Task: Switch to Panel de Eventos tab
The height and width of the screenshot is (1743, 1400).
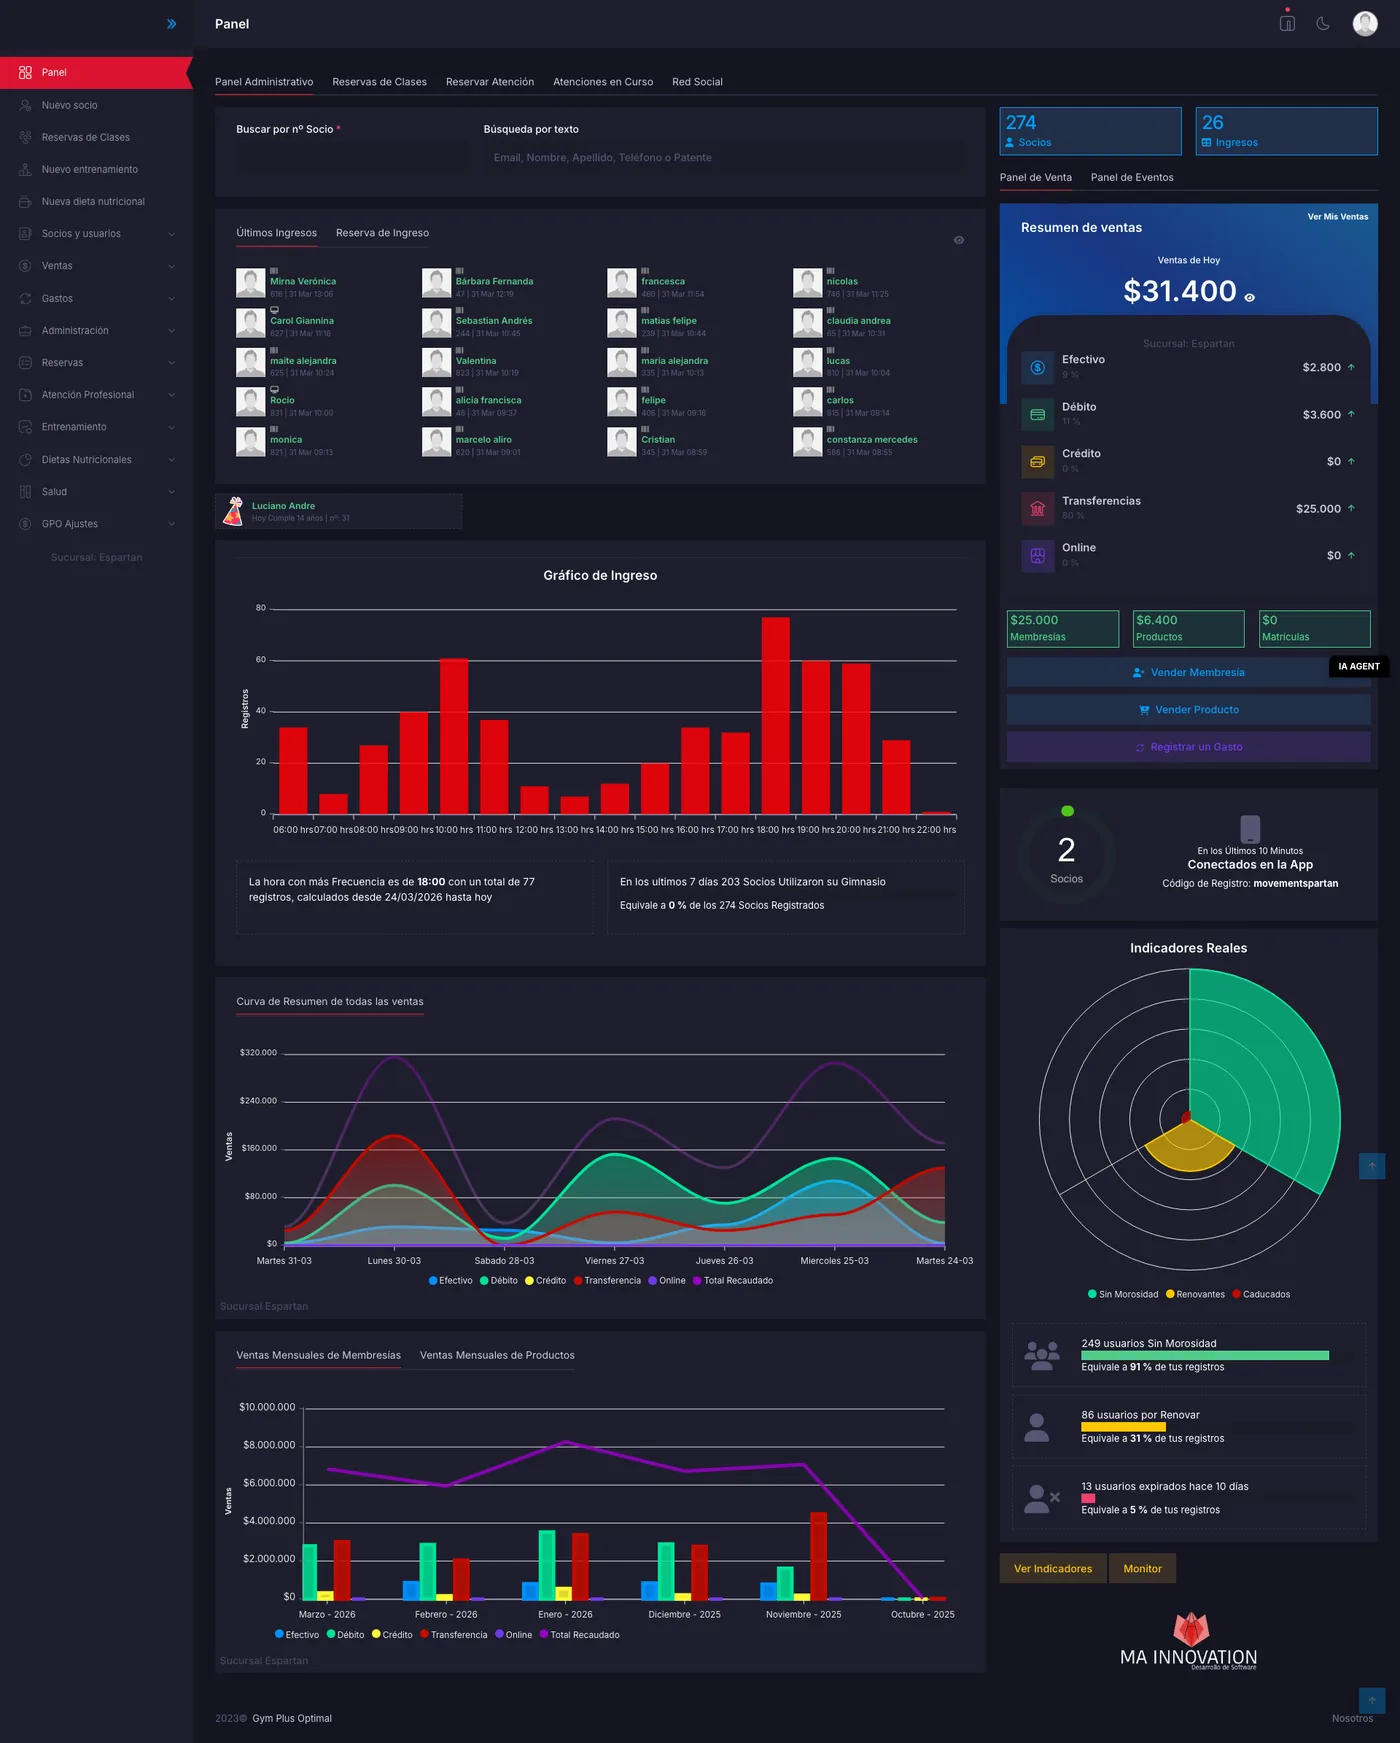Action: click(1132, 177)
